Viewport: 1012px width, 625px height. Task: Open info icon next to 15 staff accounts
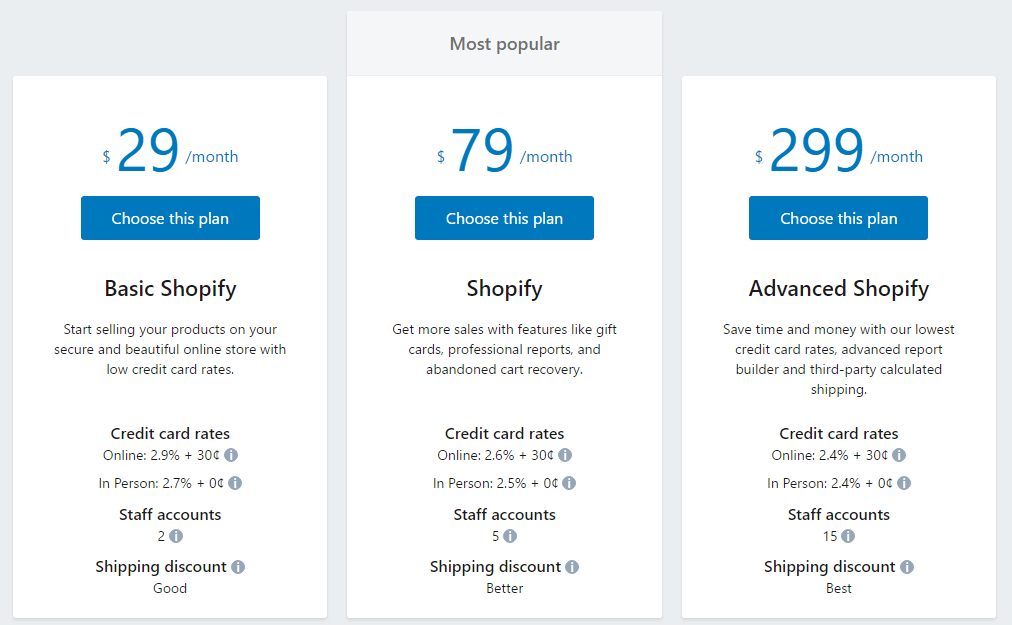point(847,536)
